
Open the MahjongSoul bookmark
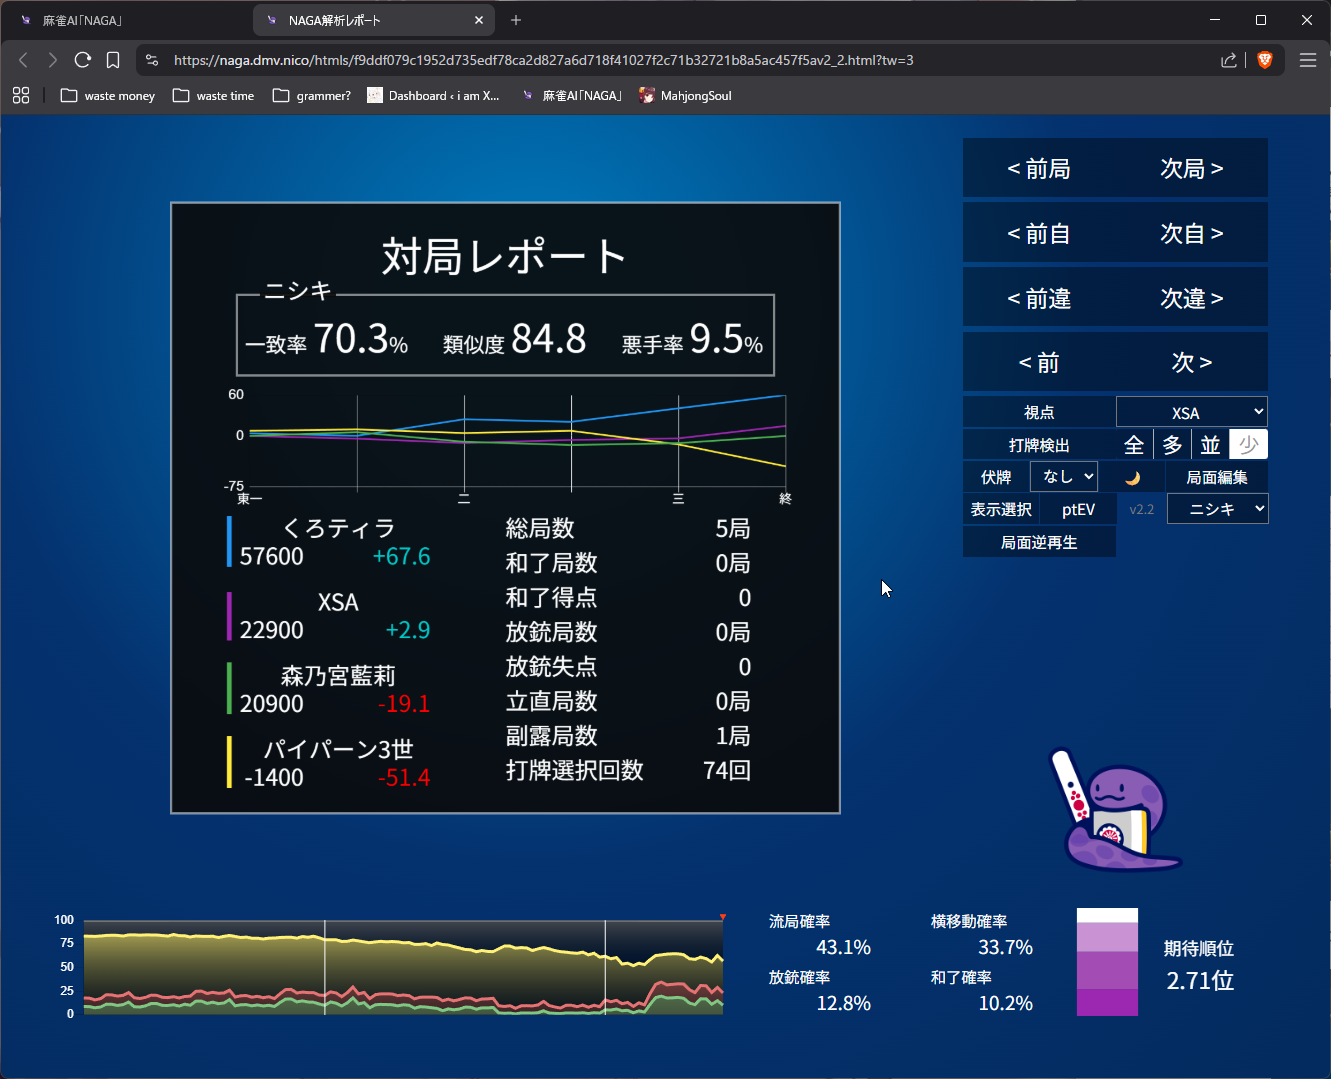[685, 96]
